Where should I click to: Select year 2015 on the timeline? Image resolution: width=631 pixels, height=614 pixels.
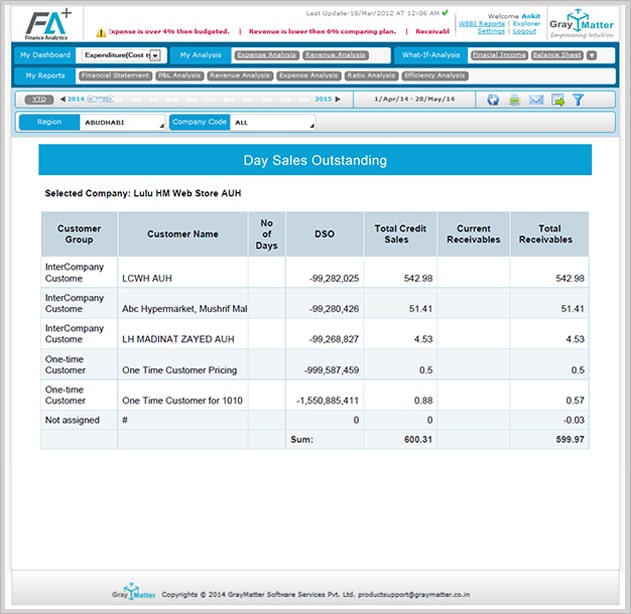(x=323, y=99)
